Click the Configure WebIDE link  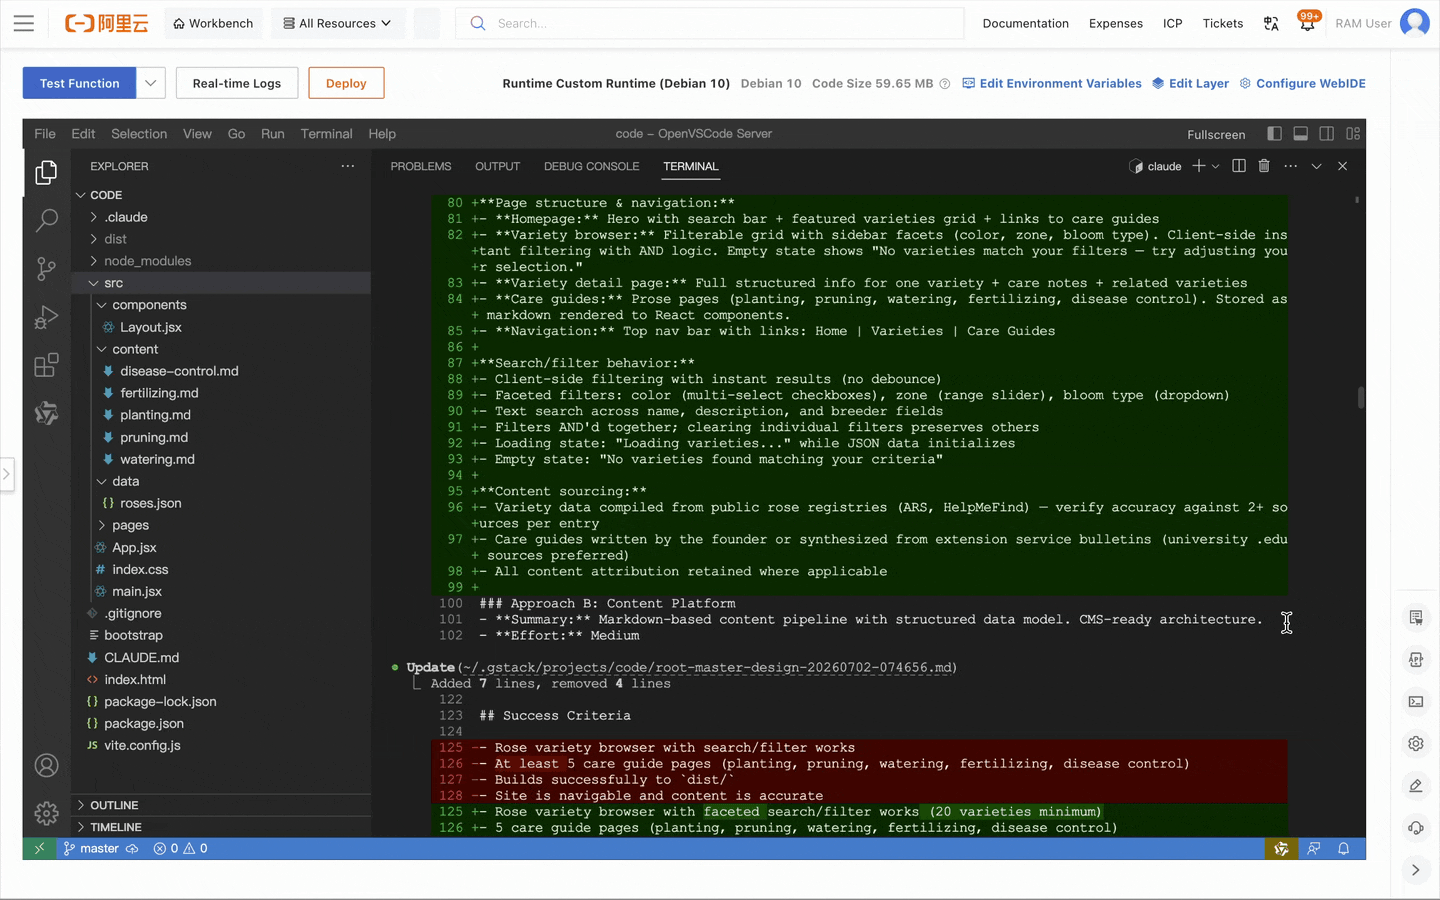pos(1302,83)
